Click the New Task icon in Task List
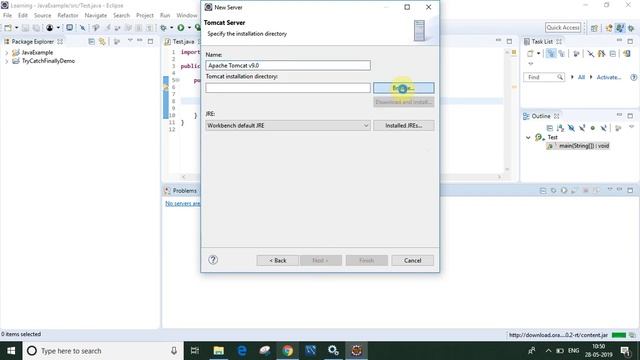The height and width of the screenshot is (360, 640). (x=530, y=53)
